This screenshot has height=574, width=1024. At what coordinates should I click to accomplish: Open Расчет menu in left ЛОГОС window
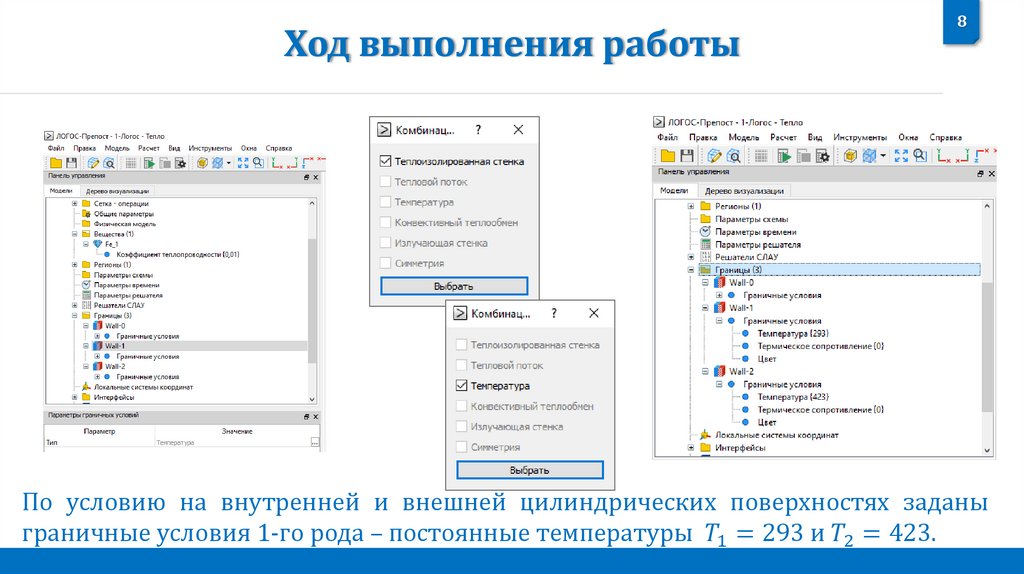[149, 148]
